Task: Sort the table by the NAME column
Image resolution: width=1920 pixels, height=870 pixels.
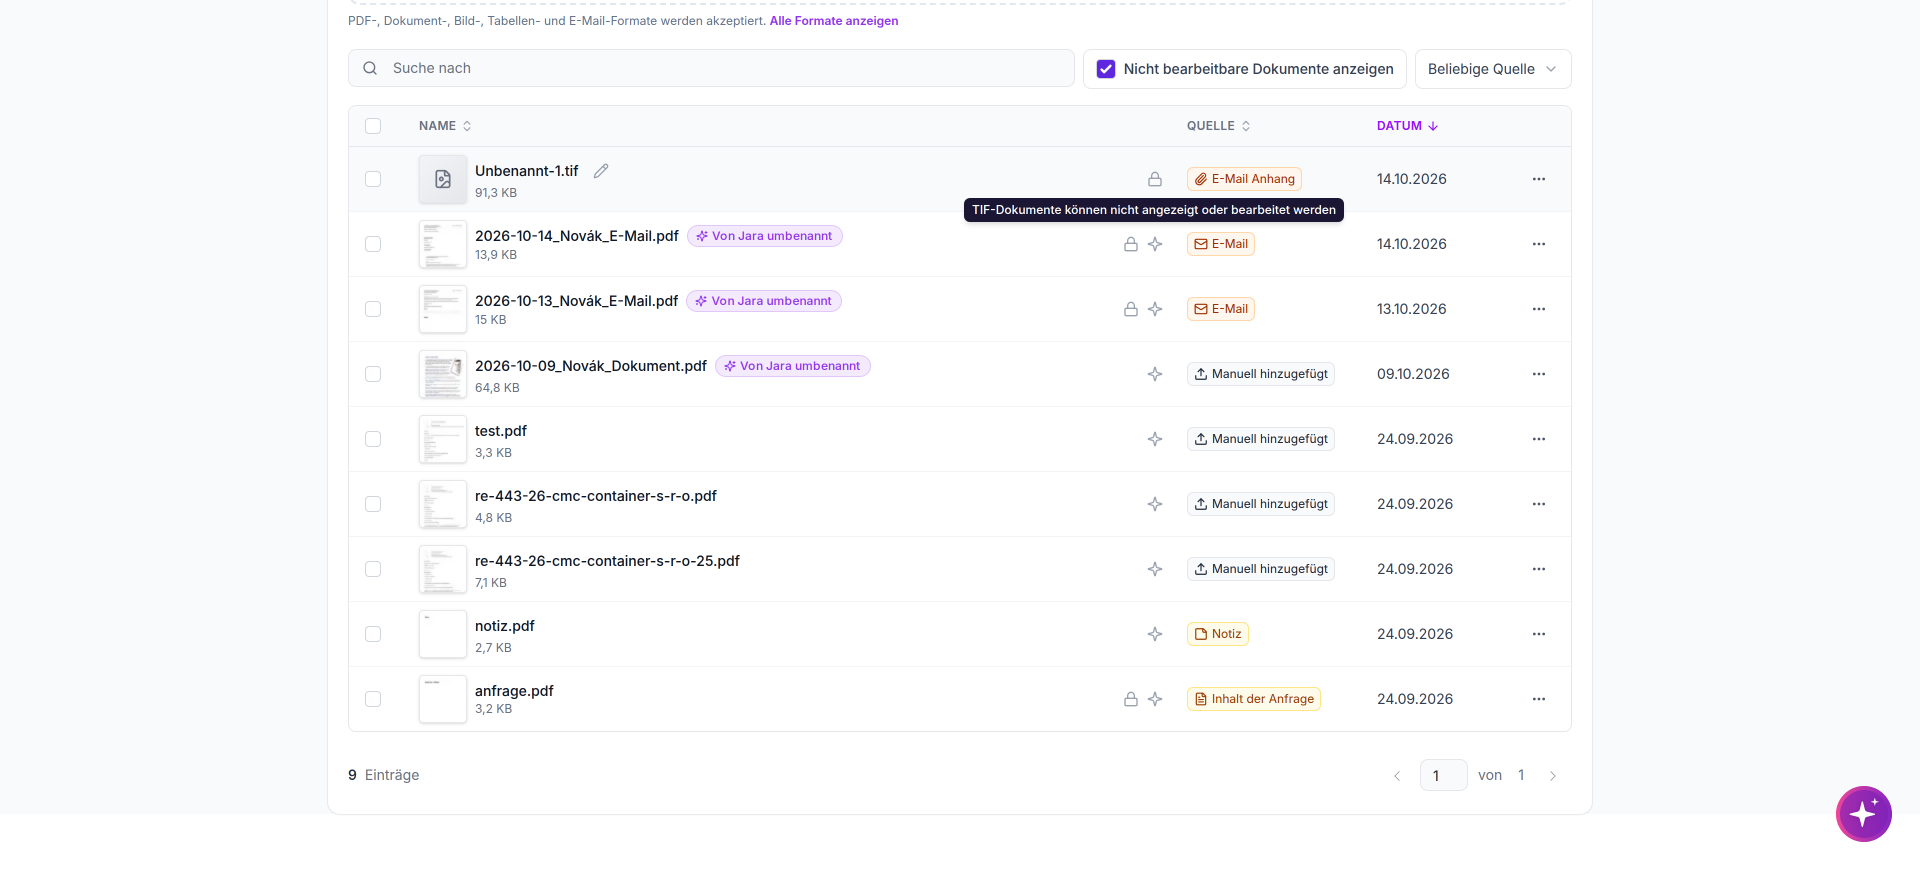Action: 445,126
